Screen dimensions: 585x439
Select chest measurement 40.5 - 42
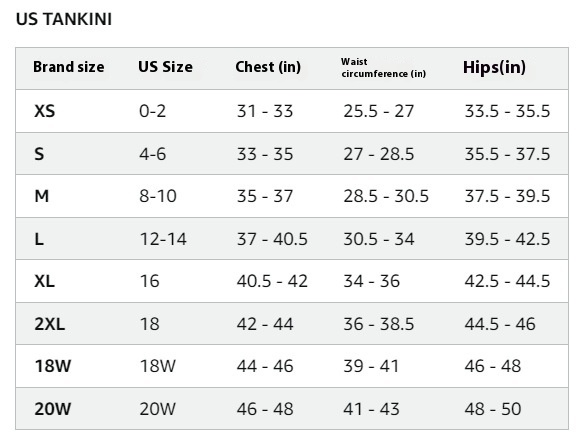point(272,281)
